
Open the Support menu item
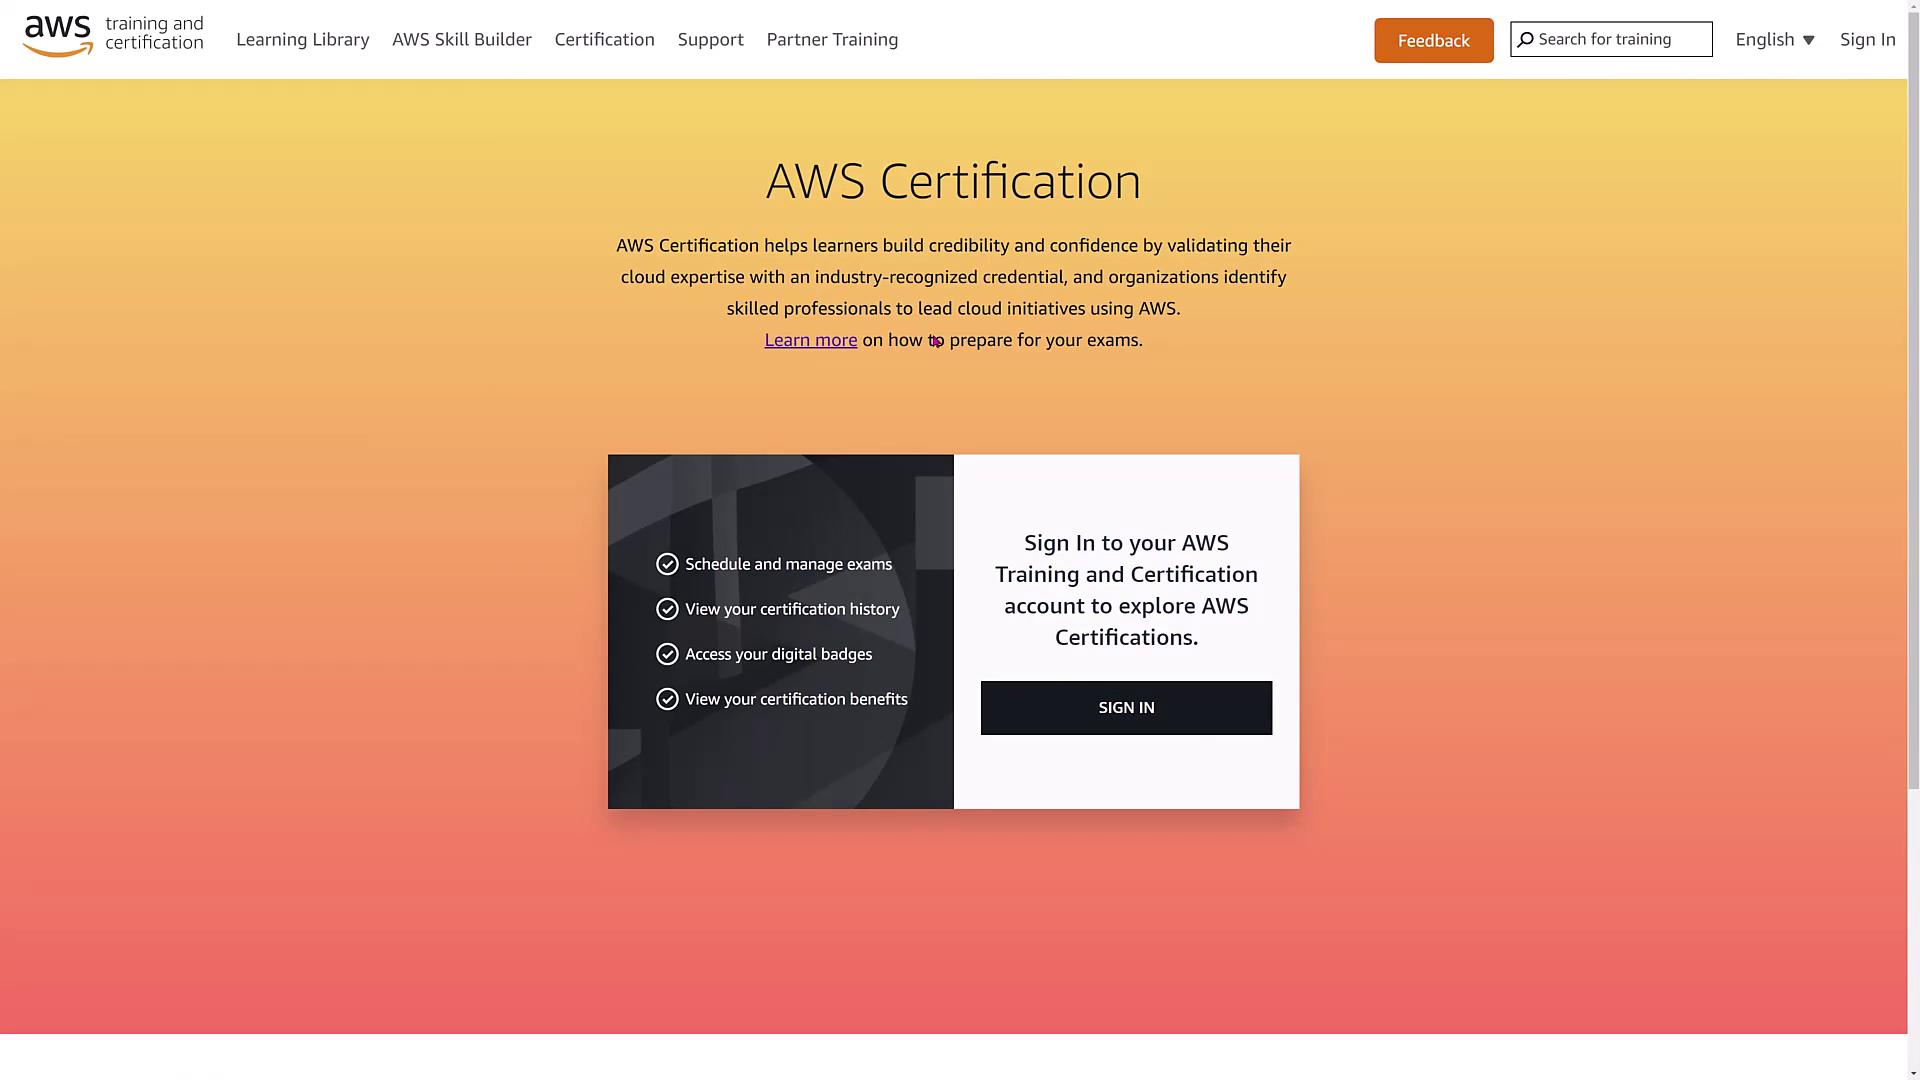pos(711,39)
